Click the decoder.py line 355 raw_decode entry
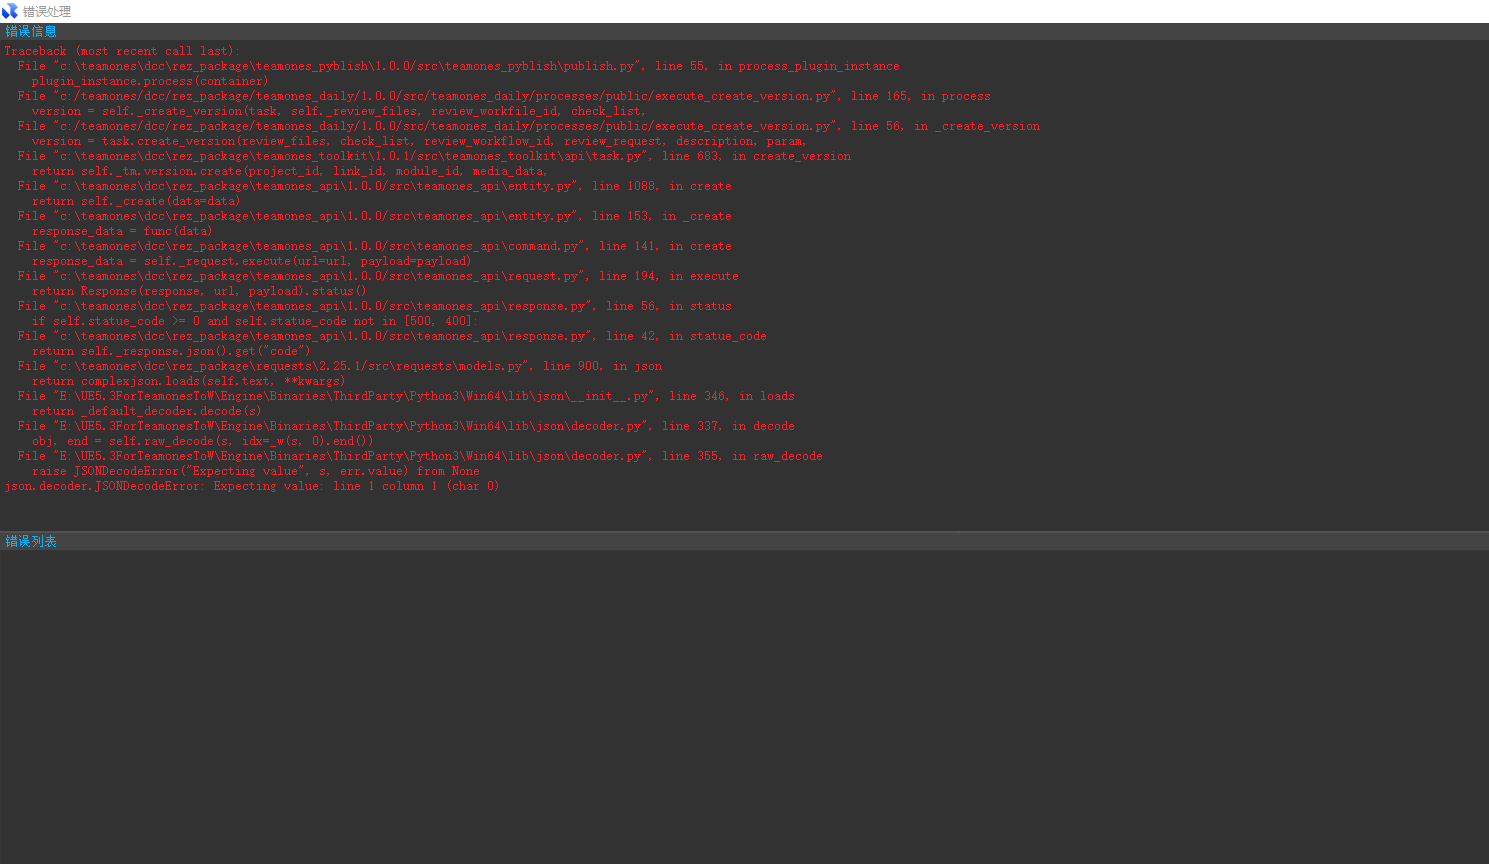The width and height of the screenshot is (1489, 864). [x=420, y=456]
